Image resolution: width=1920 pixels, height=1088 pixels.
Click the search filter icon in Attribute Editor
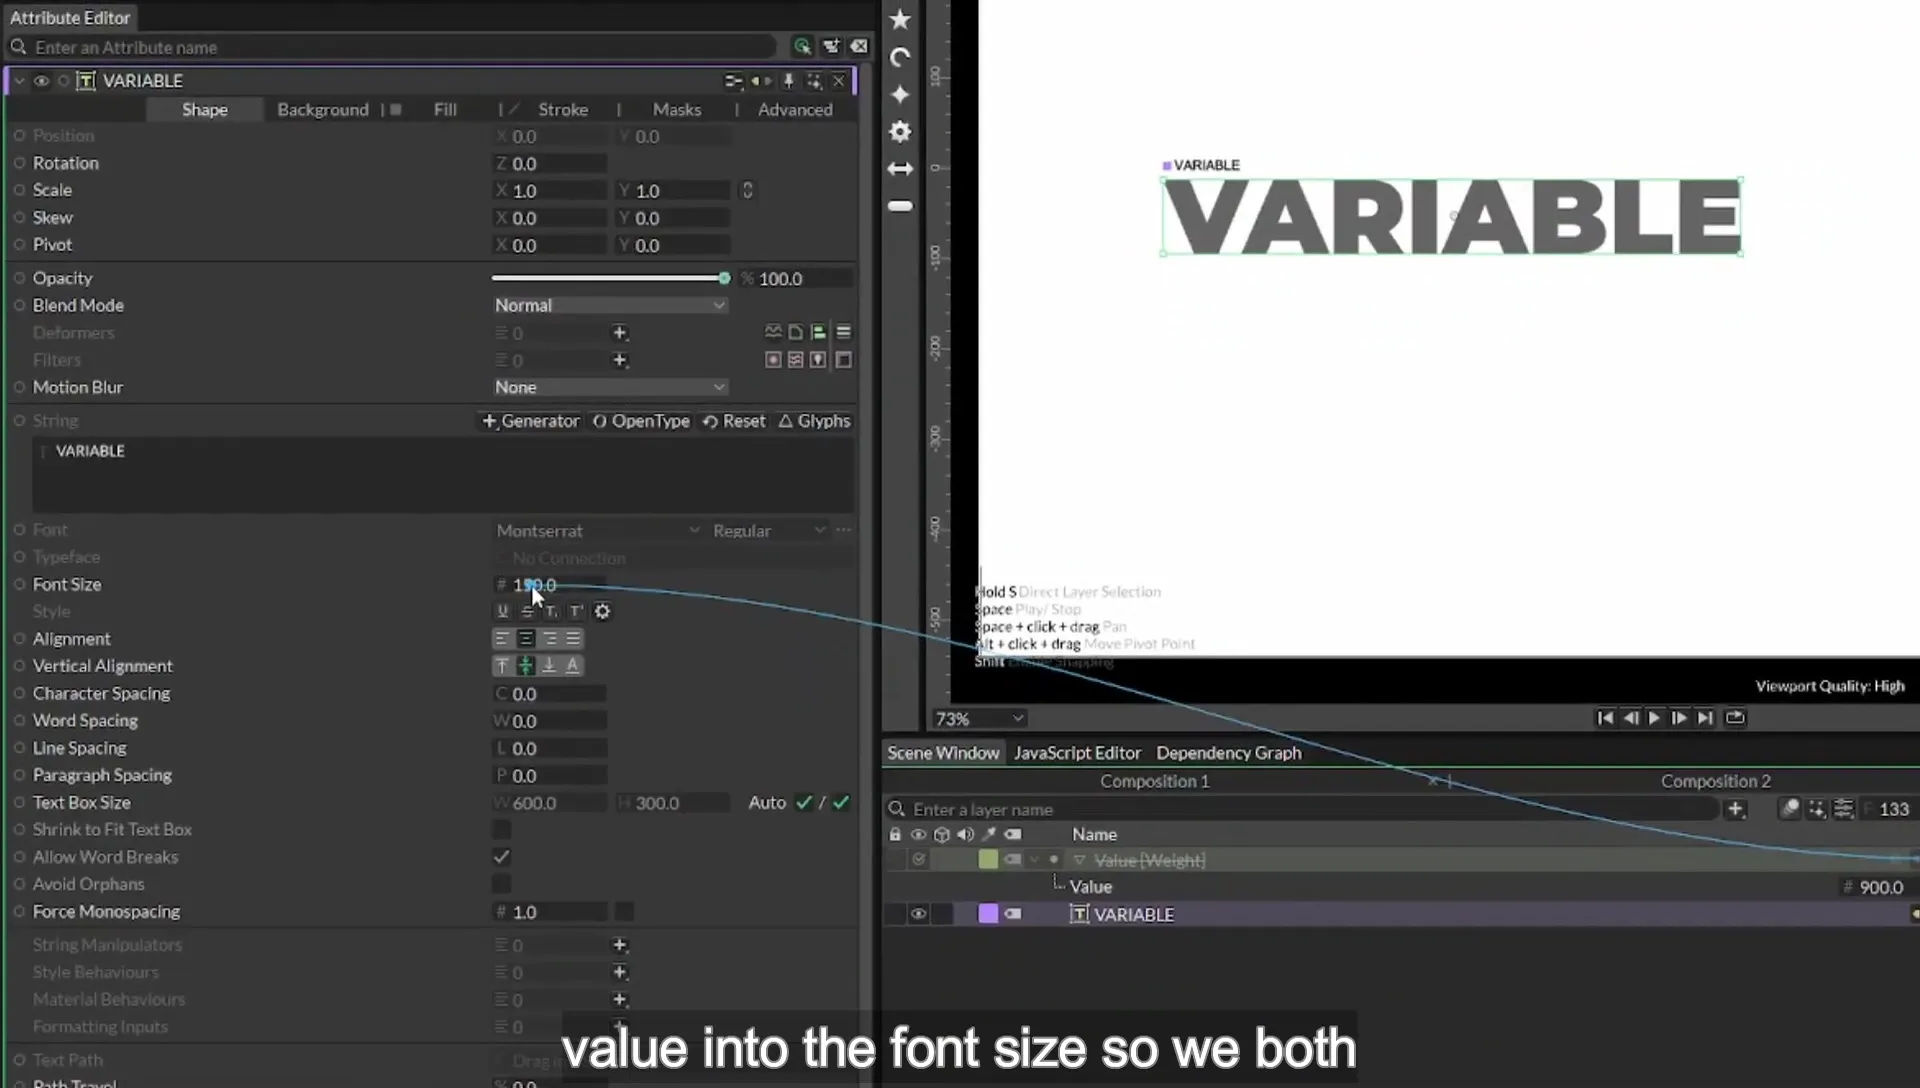pyautogui.click(x=802, y=46)
